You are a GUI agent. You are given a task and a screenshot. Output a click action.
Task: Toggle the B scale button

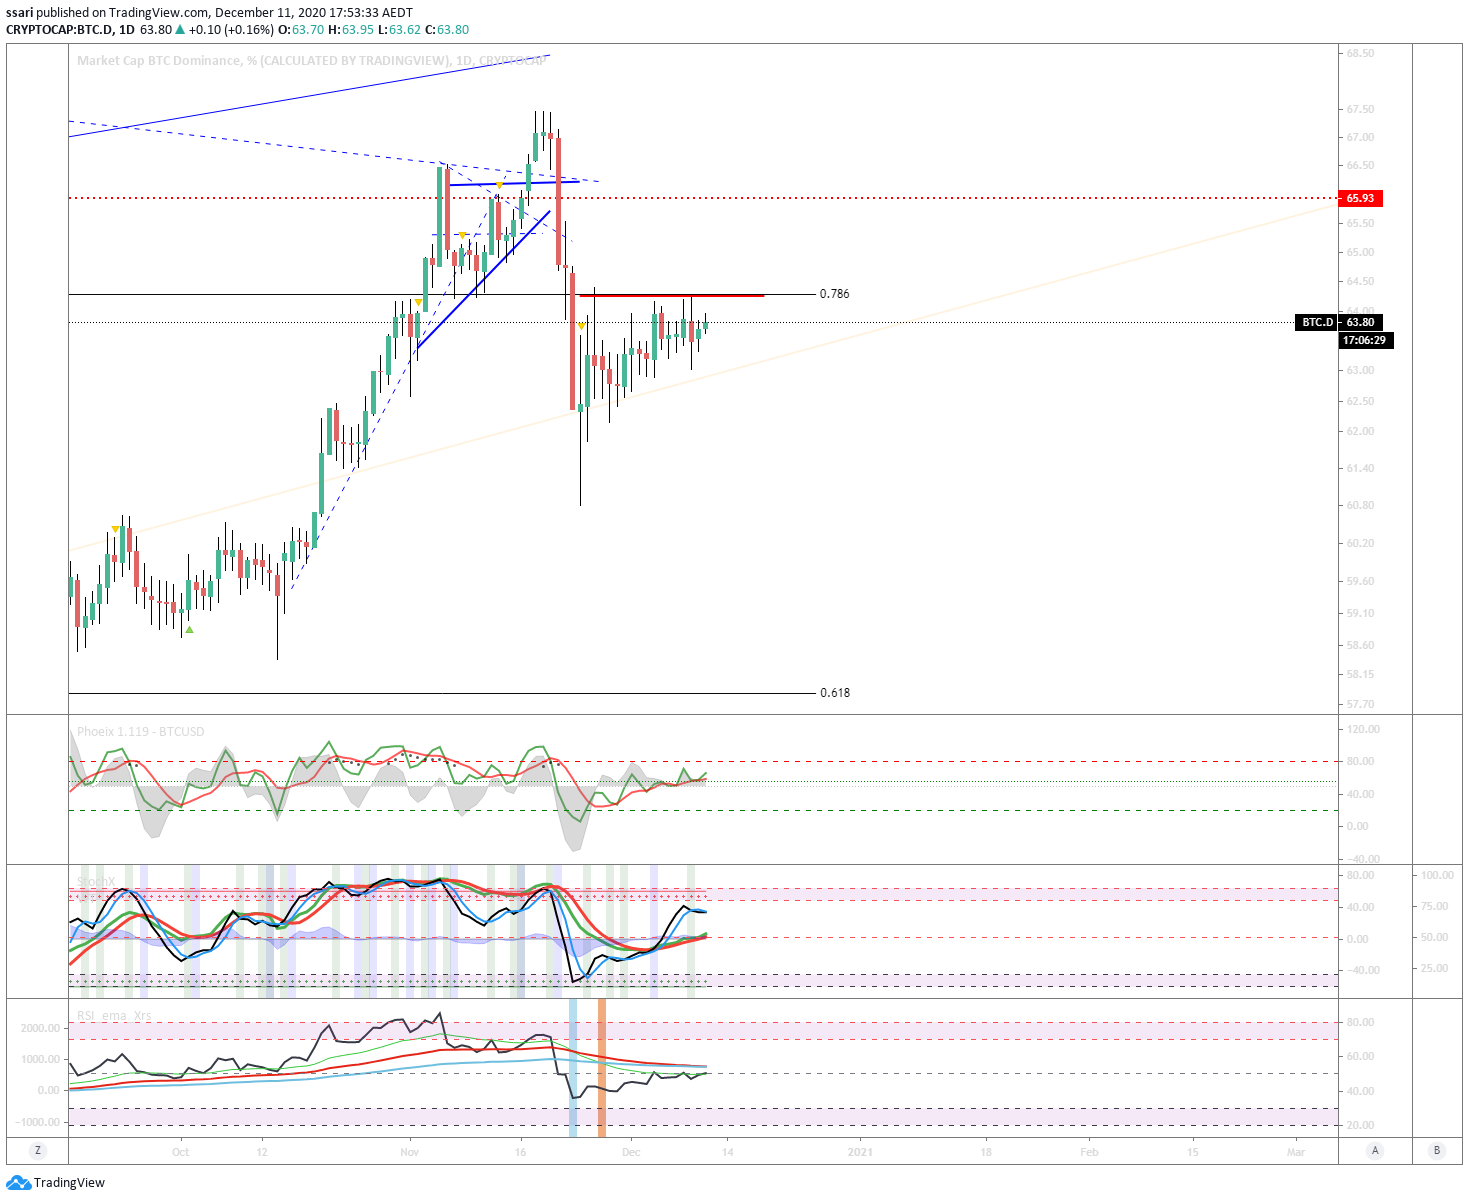click(1437, 1151)
